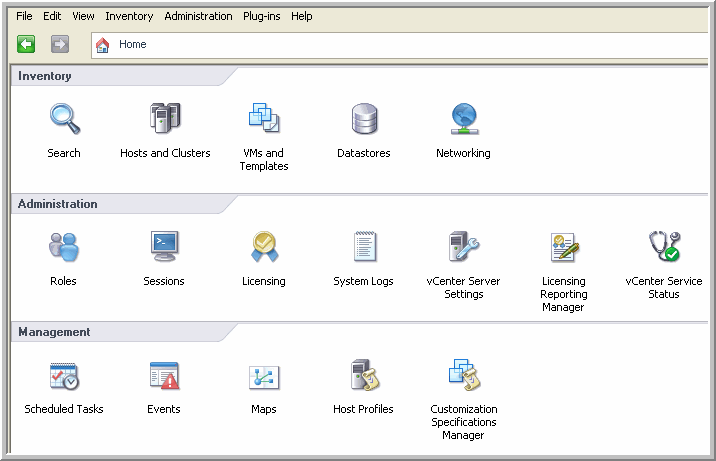
Task: Click the green back navigation arrow
Action: coord(26,44)
